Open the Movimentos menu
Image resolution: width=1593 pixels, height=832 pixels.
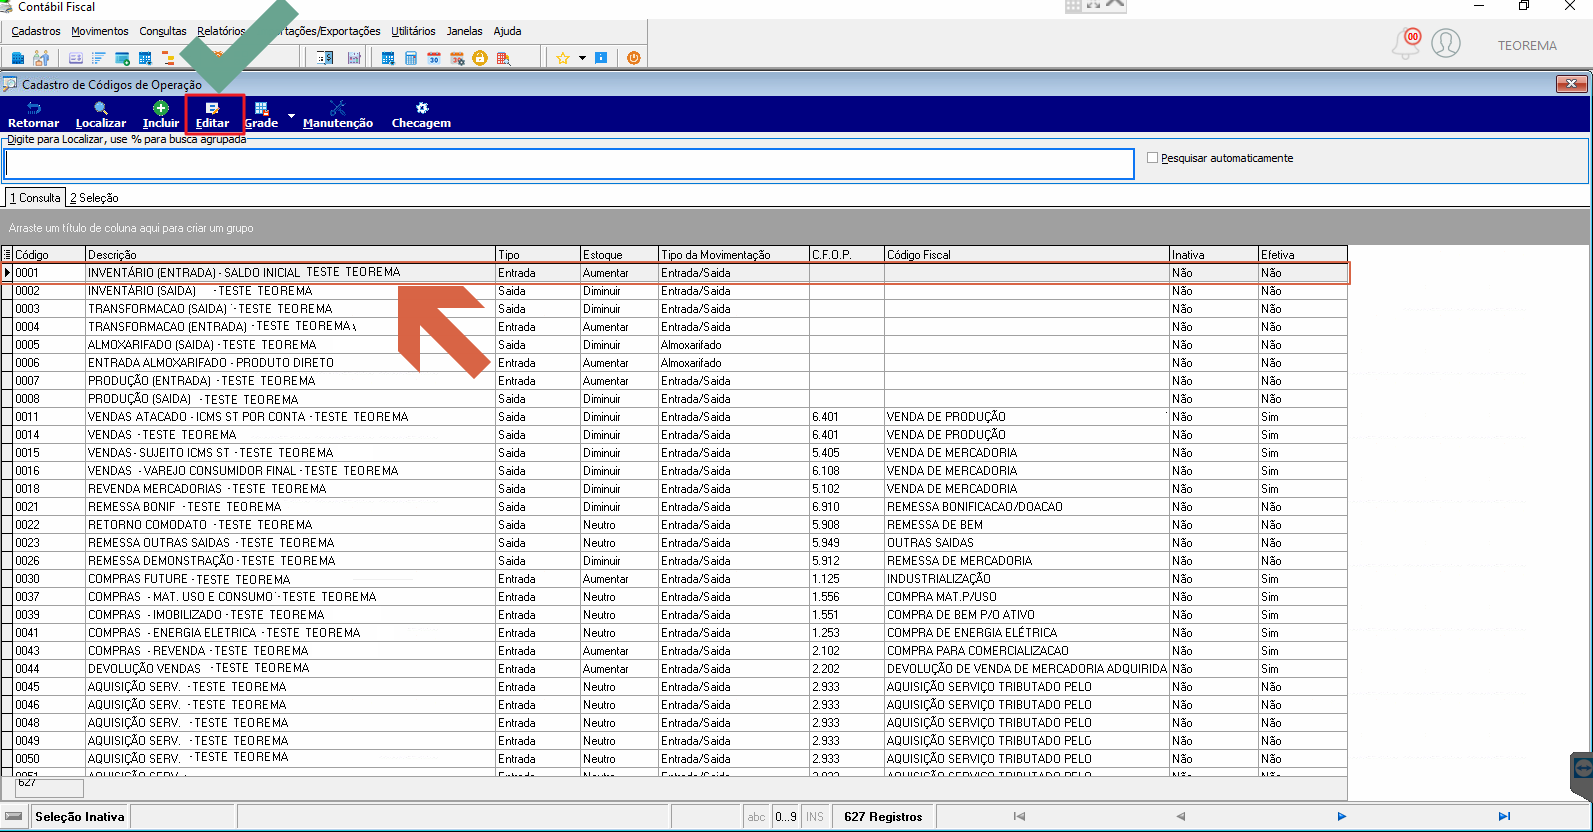100,31
